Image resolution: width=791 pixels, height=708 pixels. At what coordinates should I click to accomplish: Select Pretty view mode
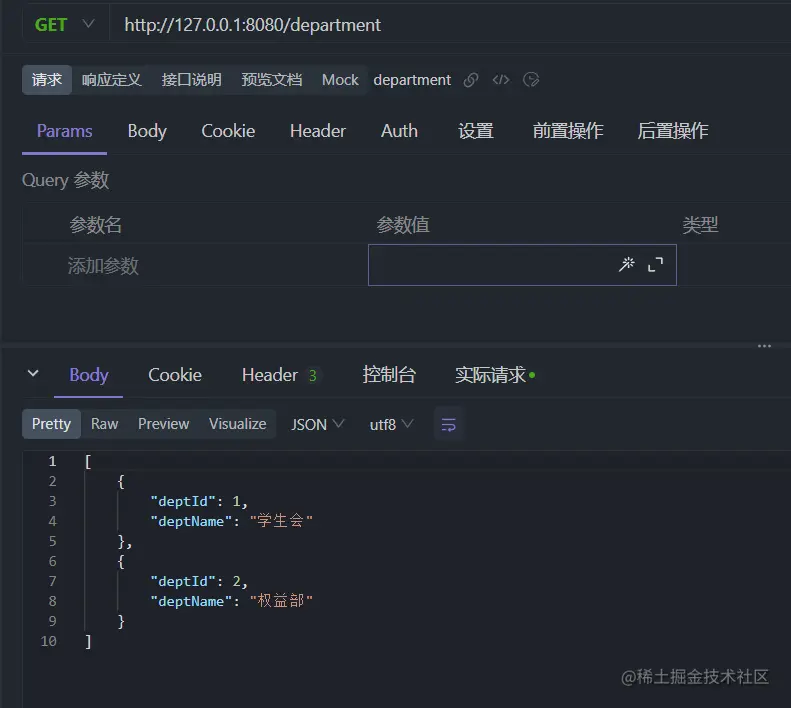tap(51, 424)
